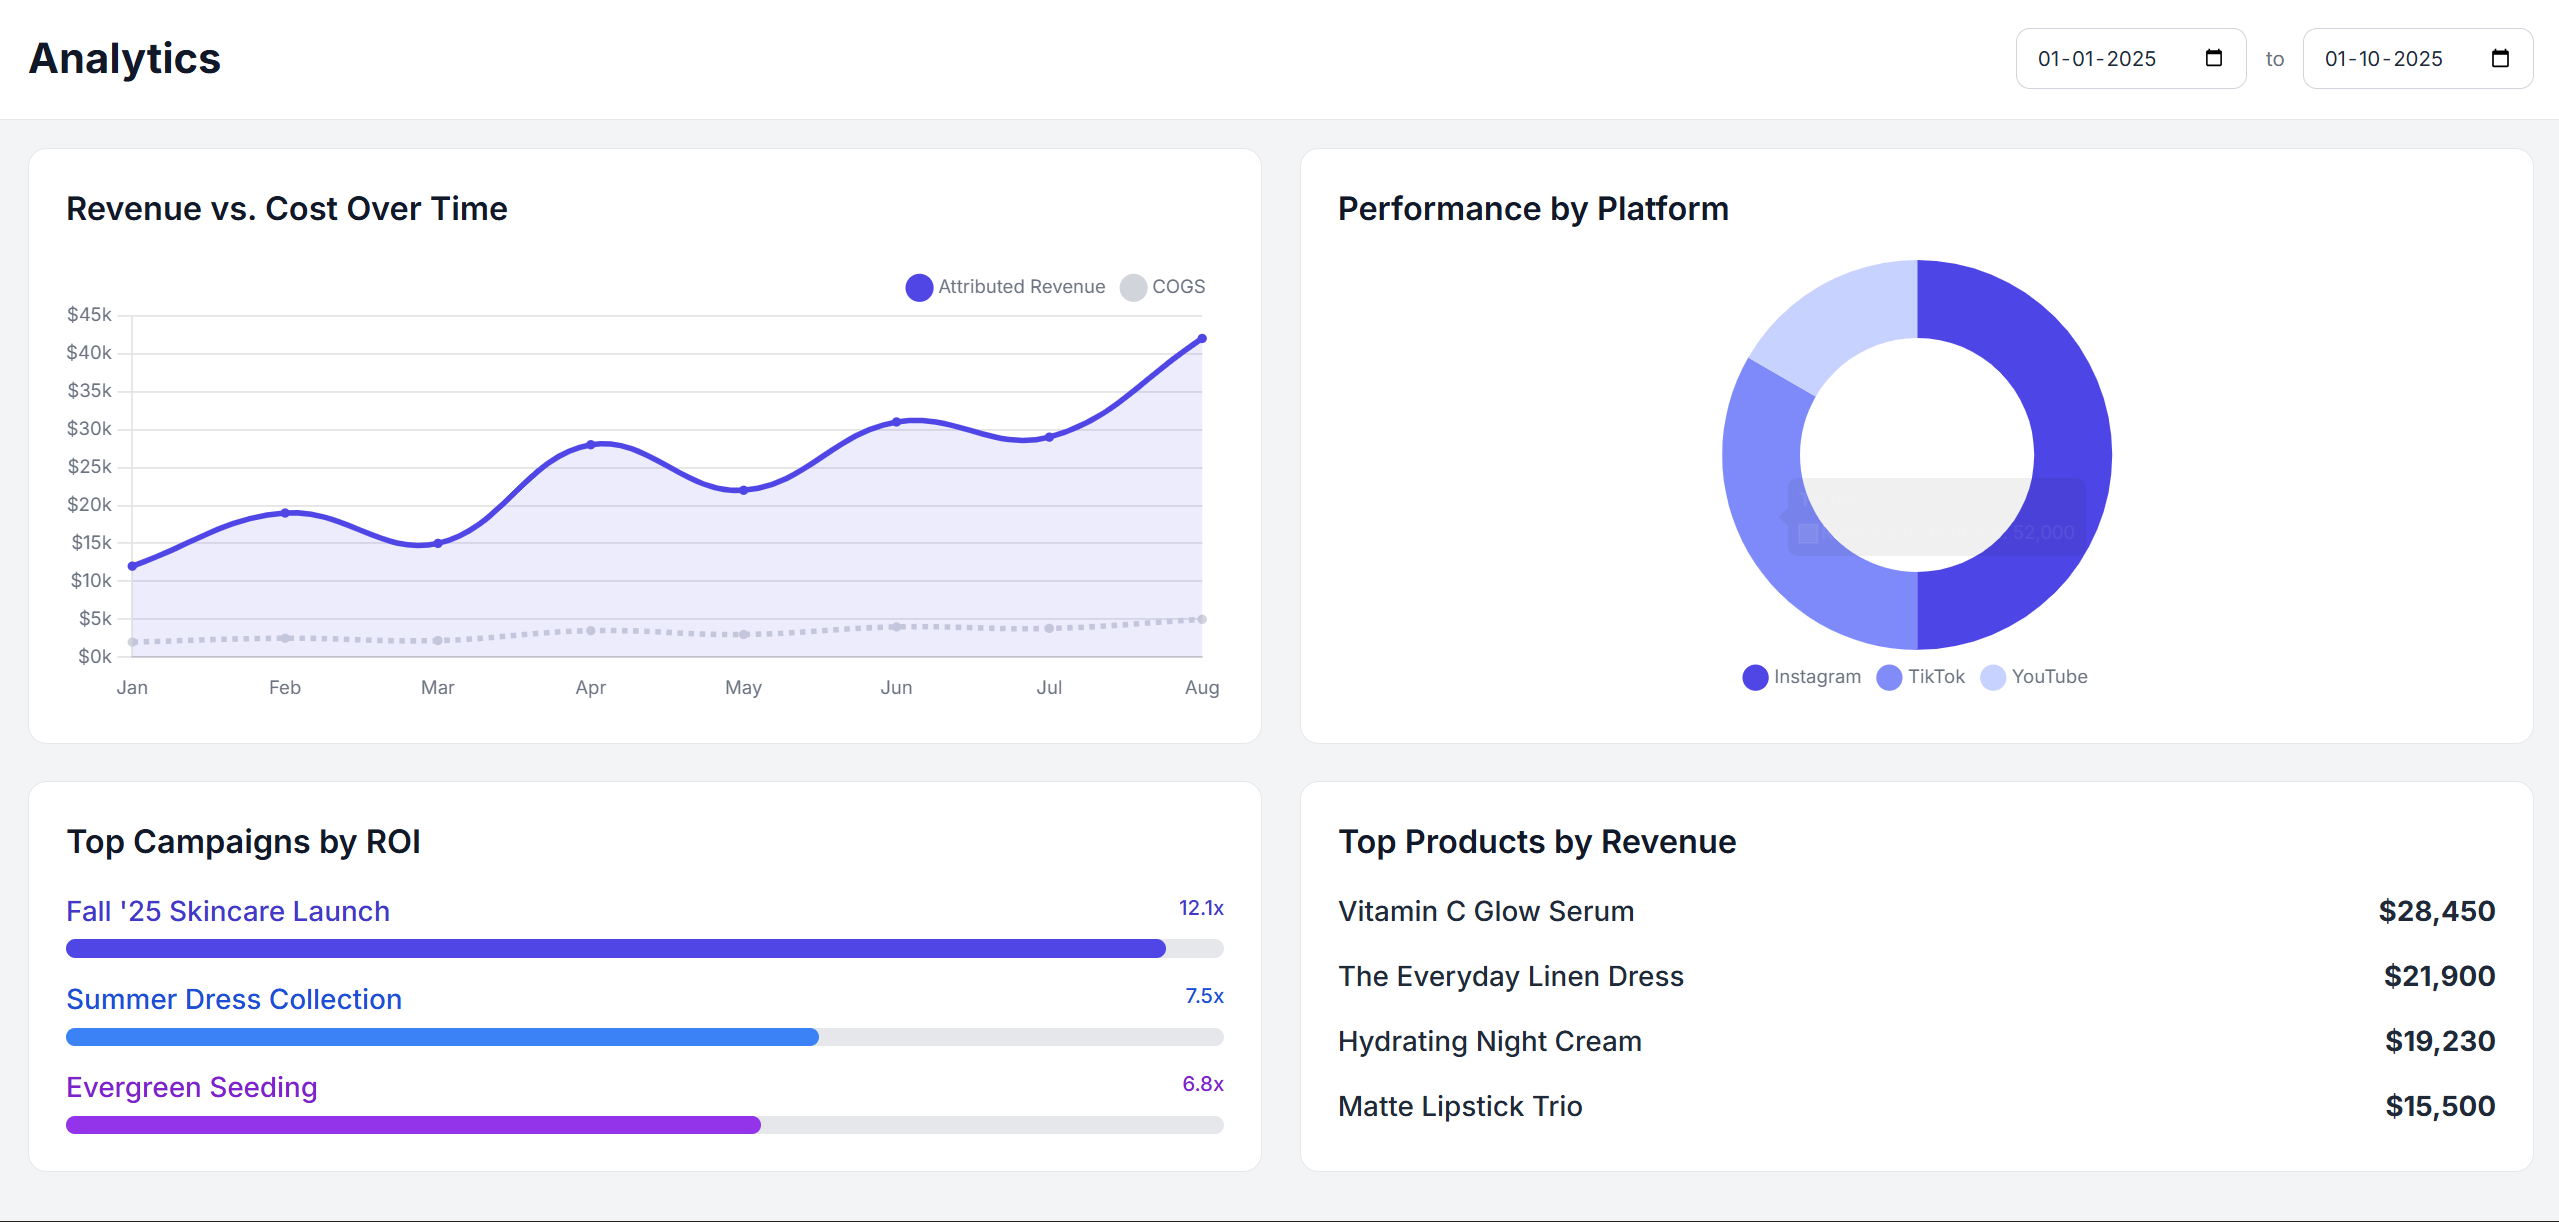The height and width of the screenshot is (1222, 2559).
Task: Open Fall '25 Skincare Launch campaign
Action: 228,911
